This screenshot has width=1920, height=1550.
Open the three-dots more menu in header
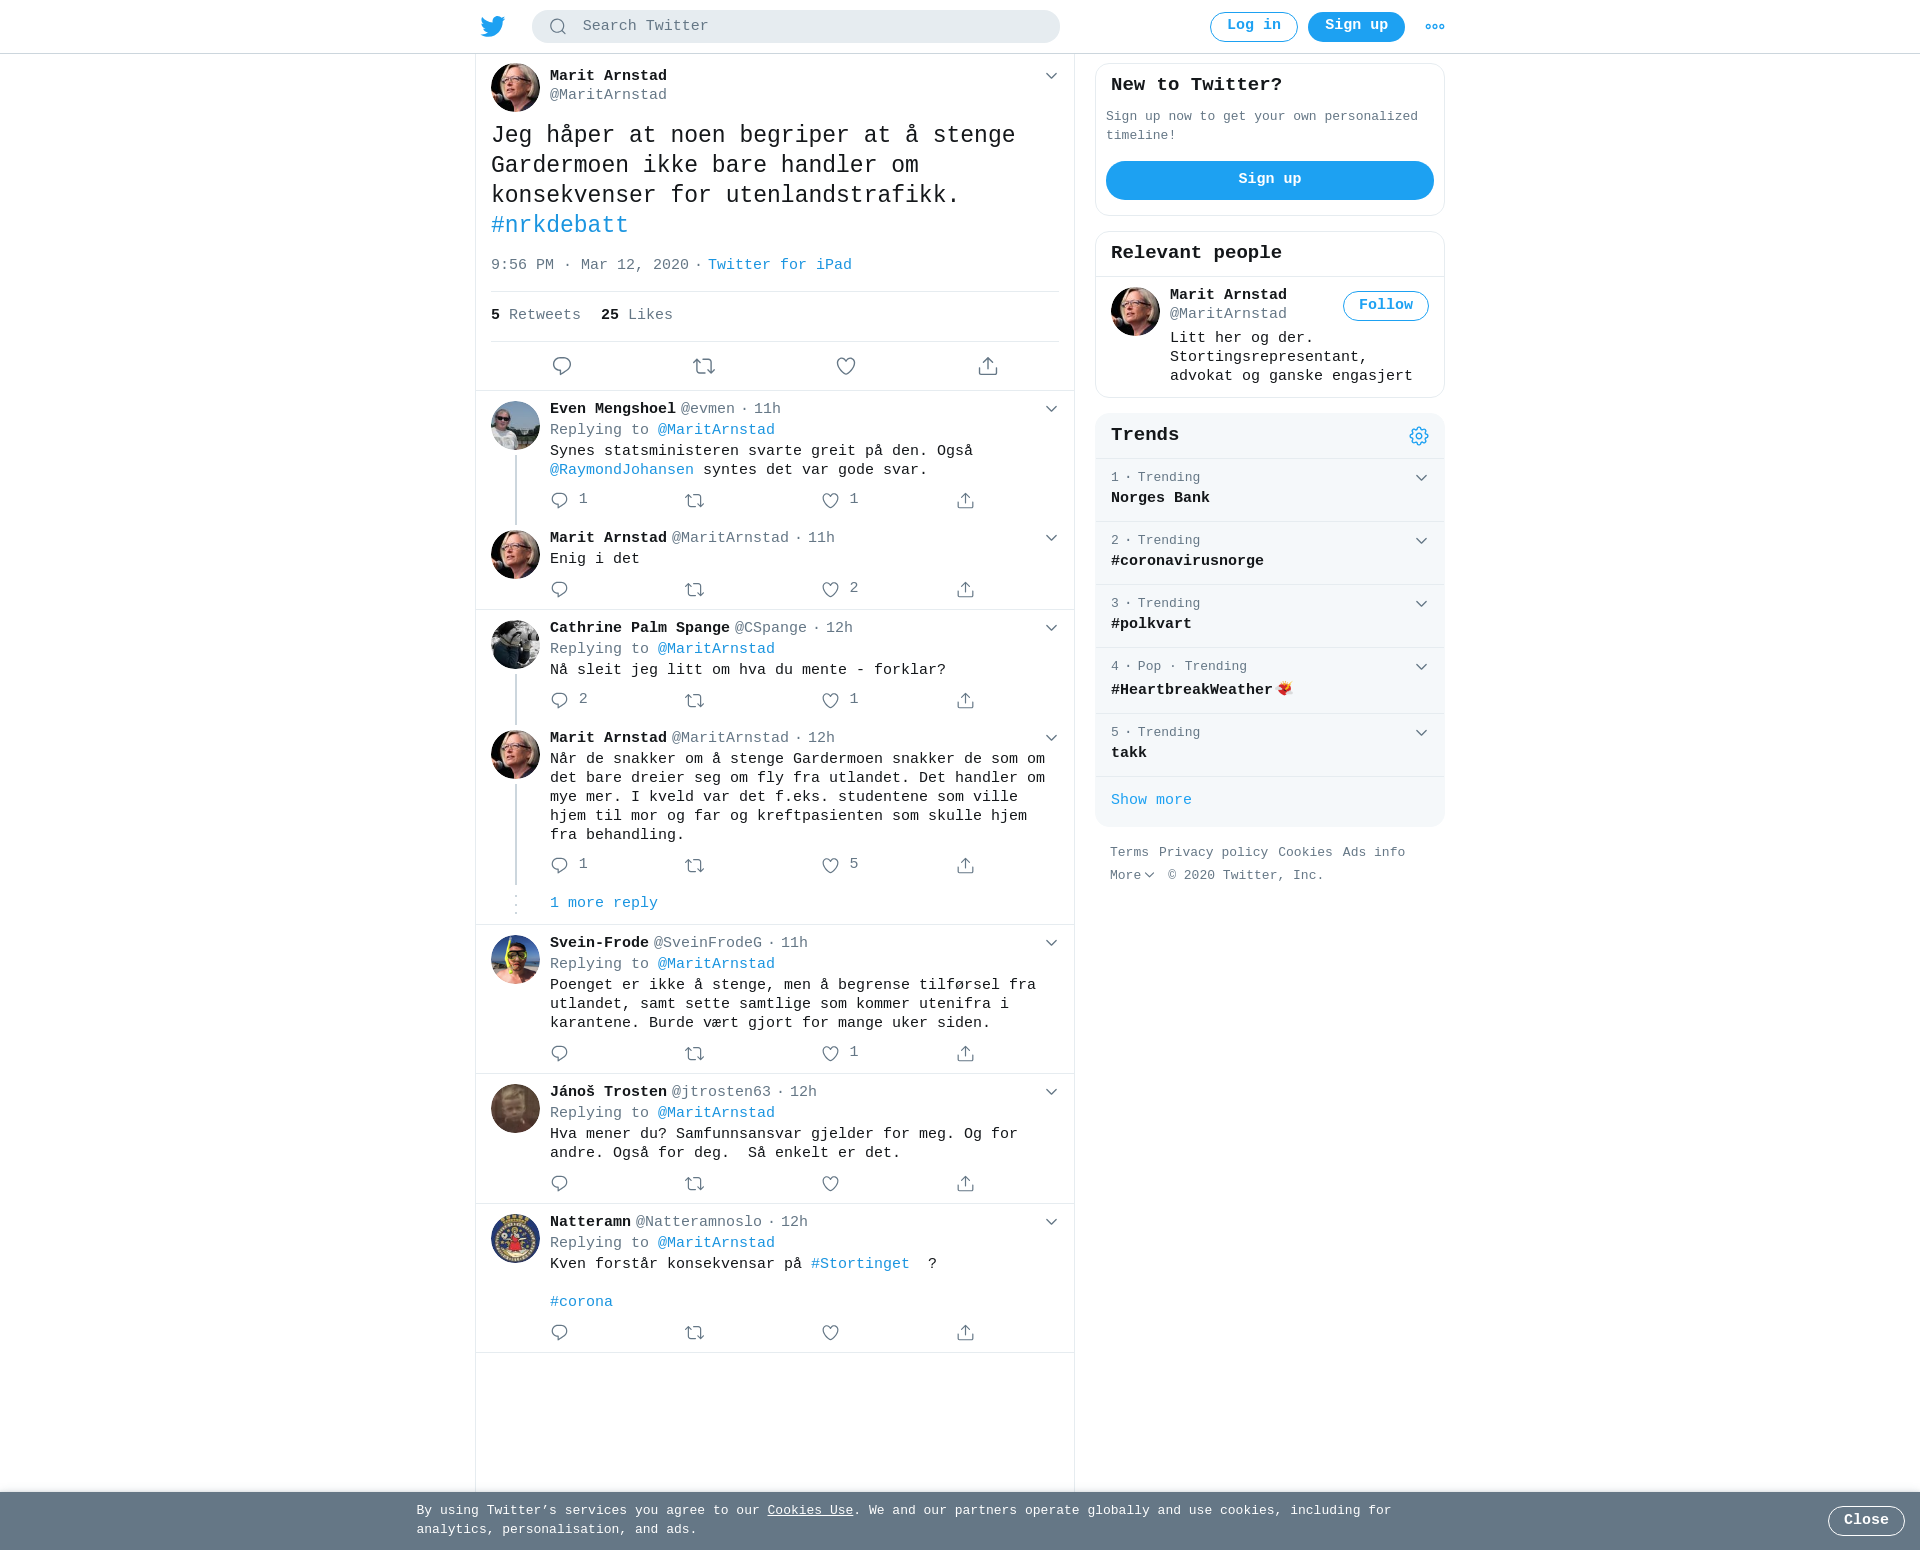[1435, 27]
